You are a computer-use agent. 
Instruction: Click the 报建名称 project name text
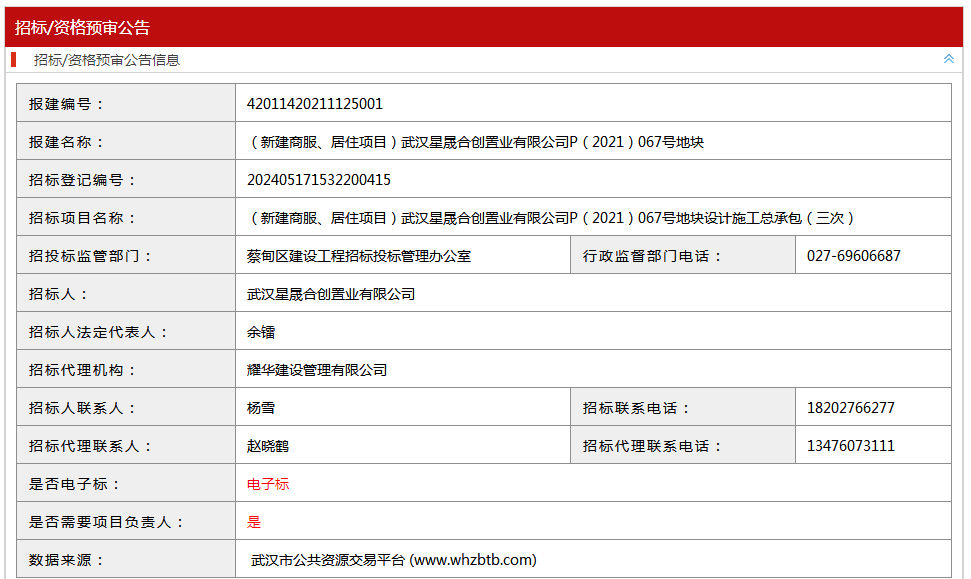coord(475,142)
